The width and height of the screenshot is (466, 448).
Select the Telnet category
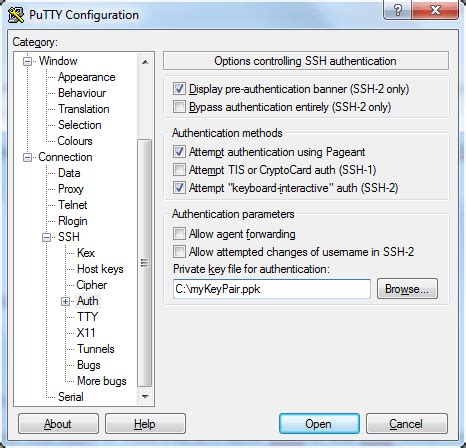tap(73, 205)
